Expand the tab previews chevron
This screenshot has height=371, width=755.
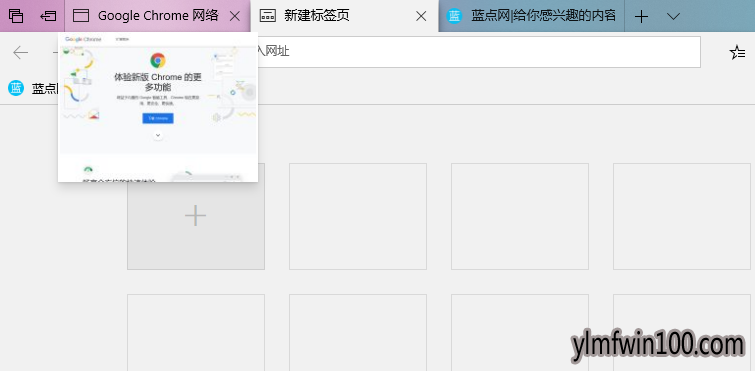pos(673,16)
